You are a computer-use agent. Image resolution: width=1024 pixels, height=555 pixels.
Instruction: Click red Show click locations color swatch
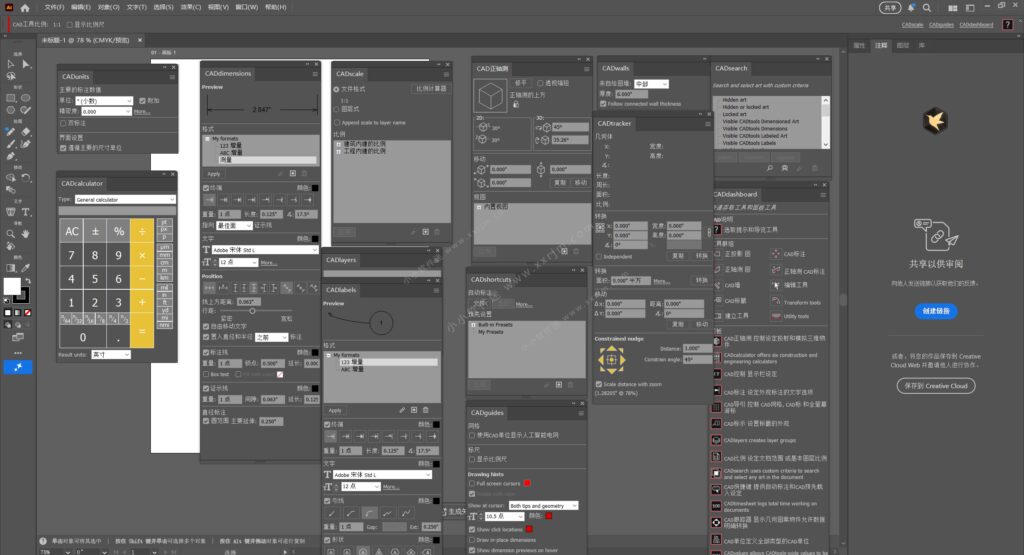(x=530, y=530)
